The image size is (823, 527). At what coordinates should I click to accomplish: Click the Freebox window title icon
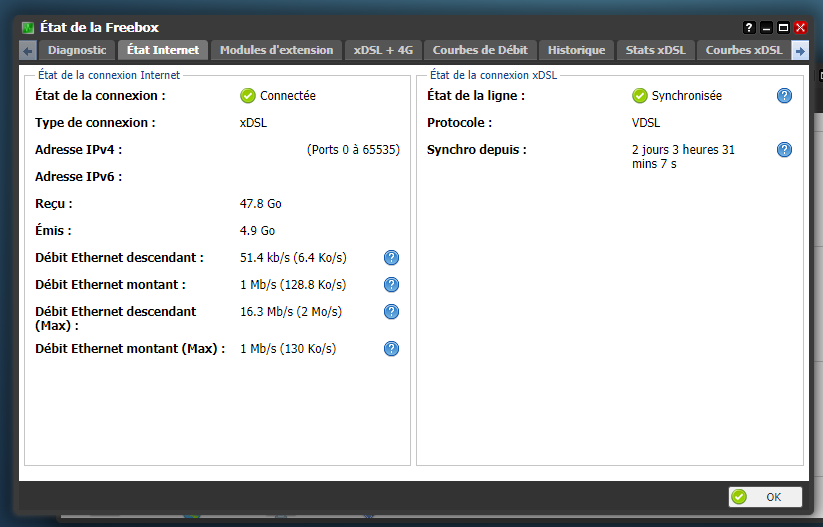click(28, 27)
